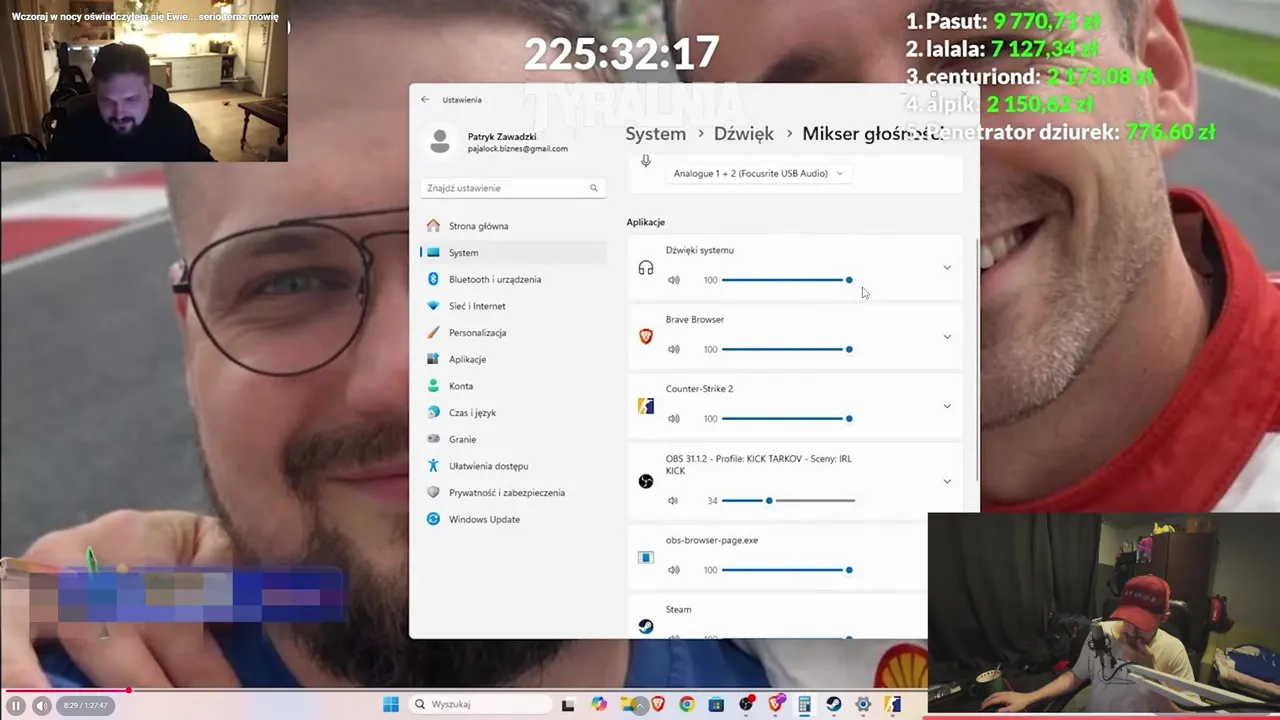Click the Wyszukaj taskbar search box
1280x720 pixels.
(x=481, y=704)
